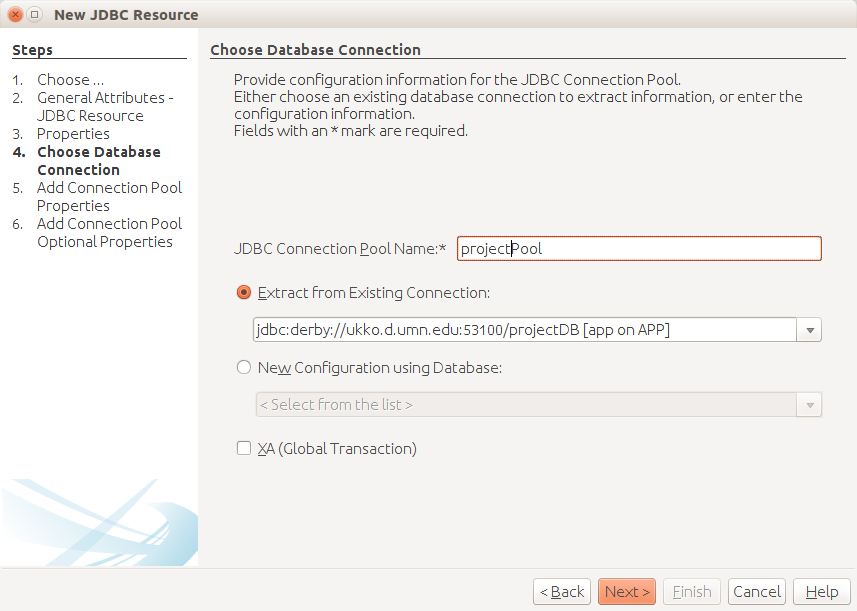
Task: Cancel the JDBC resource wizard
Action: coord(756,591)
